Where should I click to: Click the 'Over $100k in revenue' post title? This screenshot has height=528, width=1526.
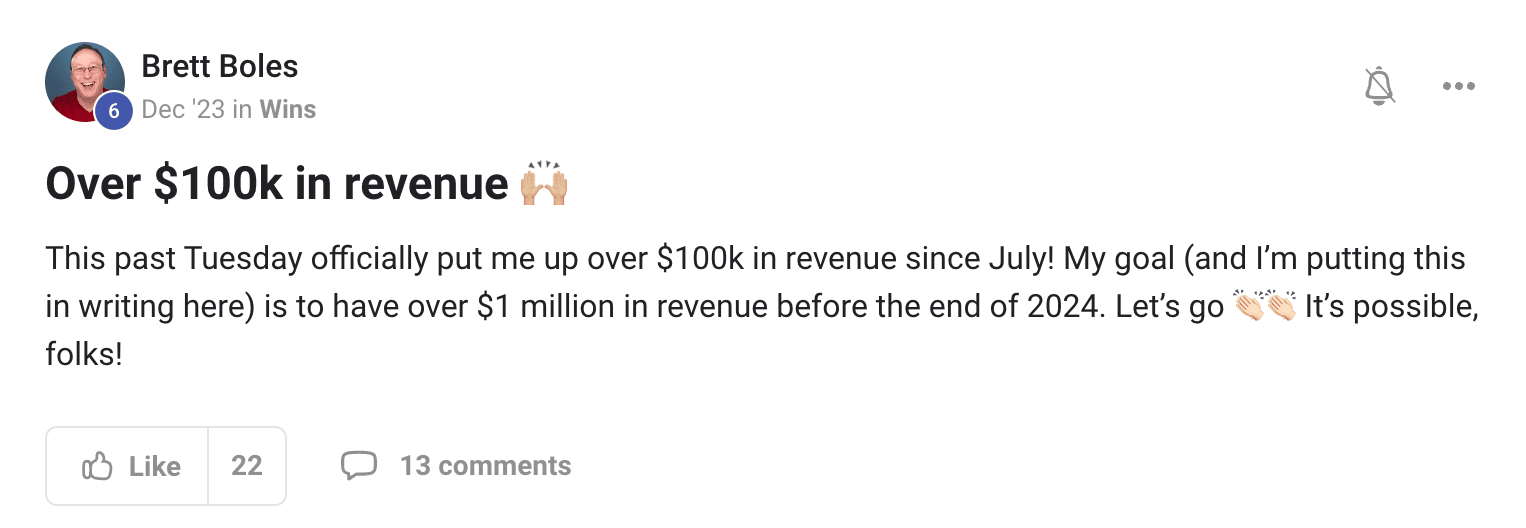pyautogui.click(x=278, y=185)
